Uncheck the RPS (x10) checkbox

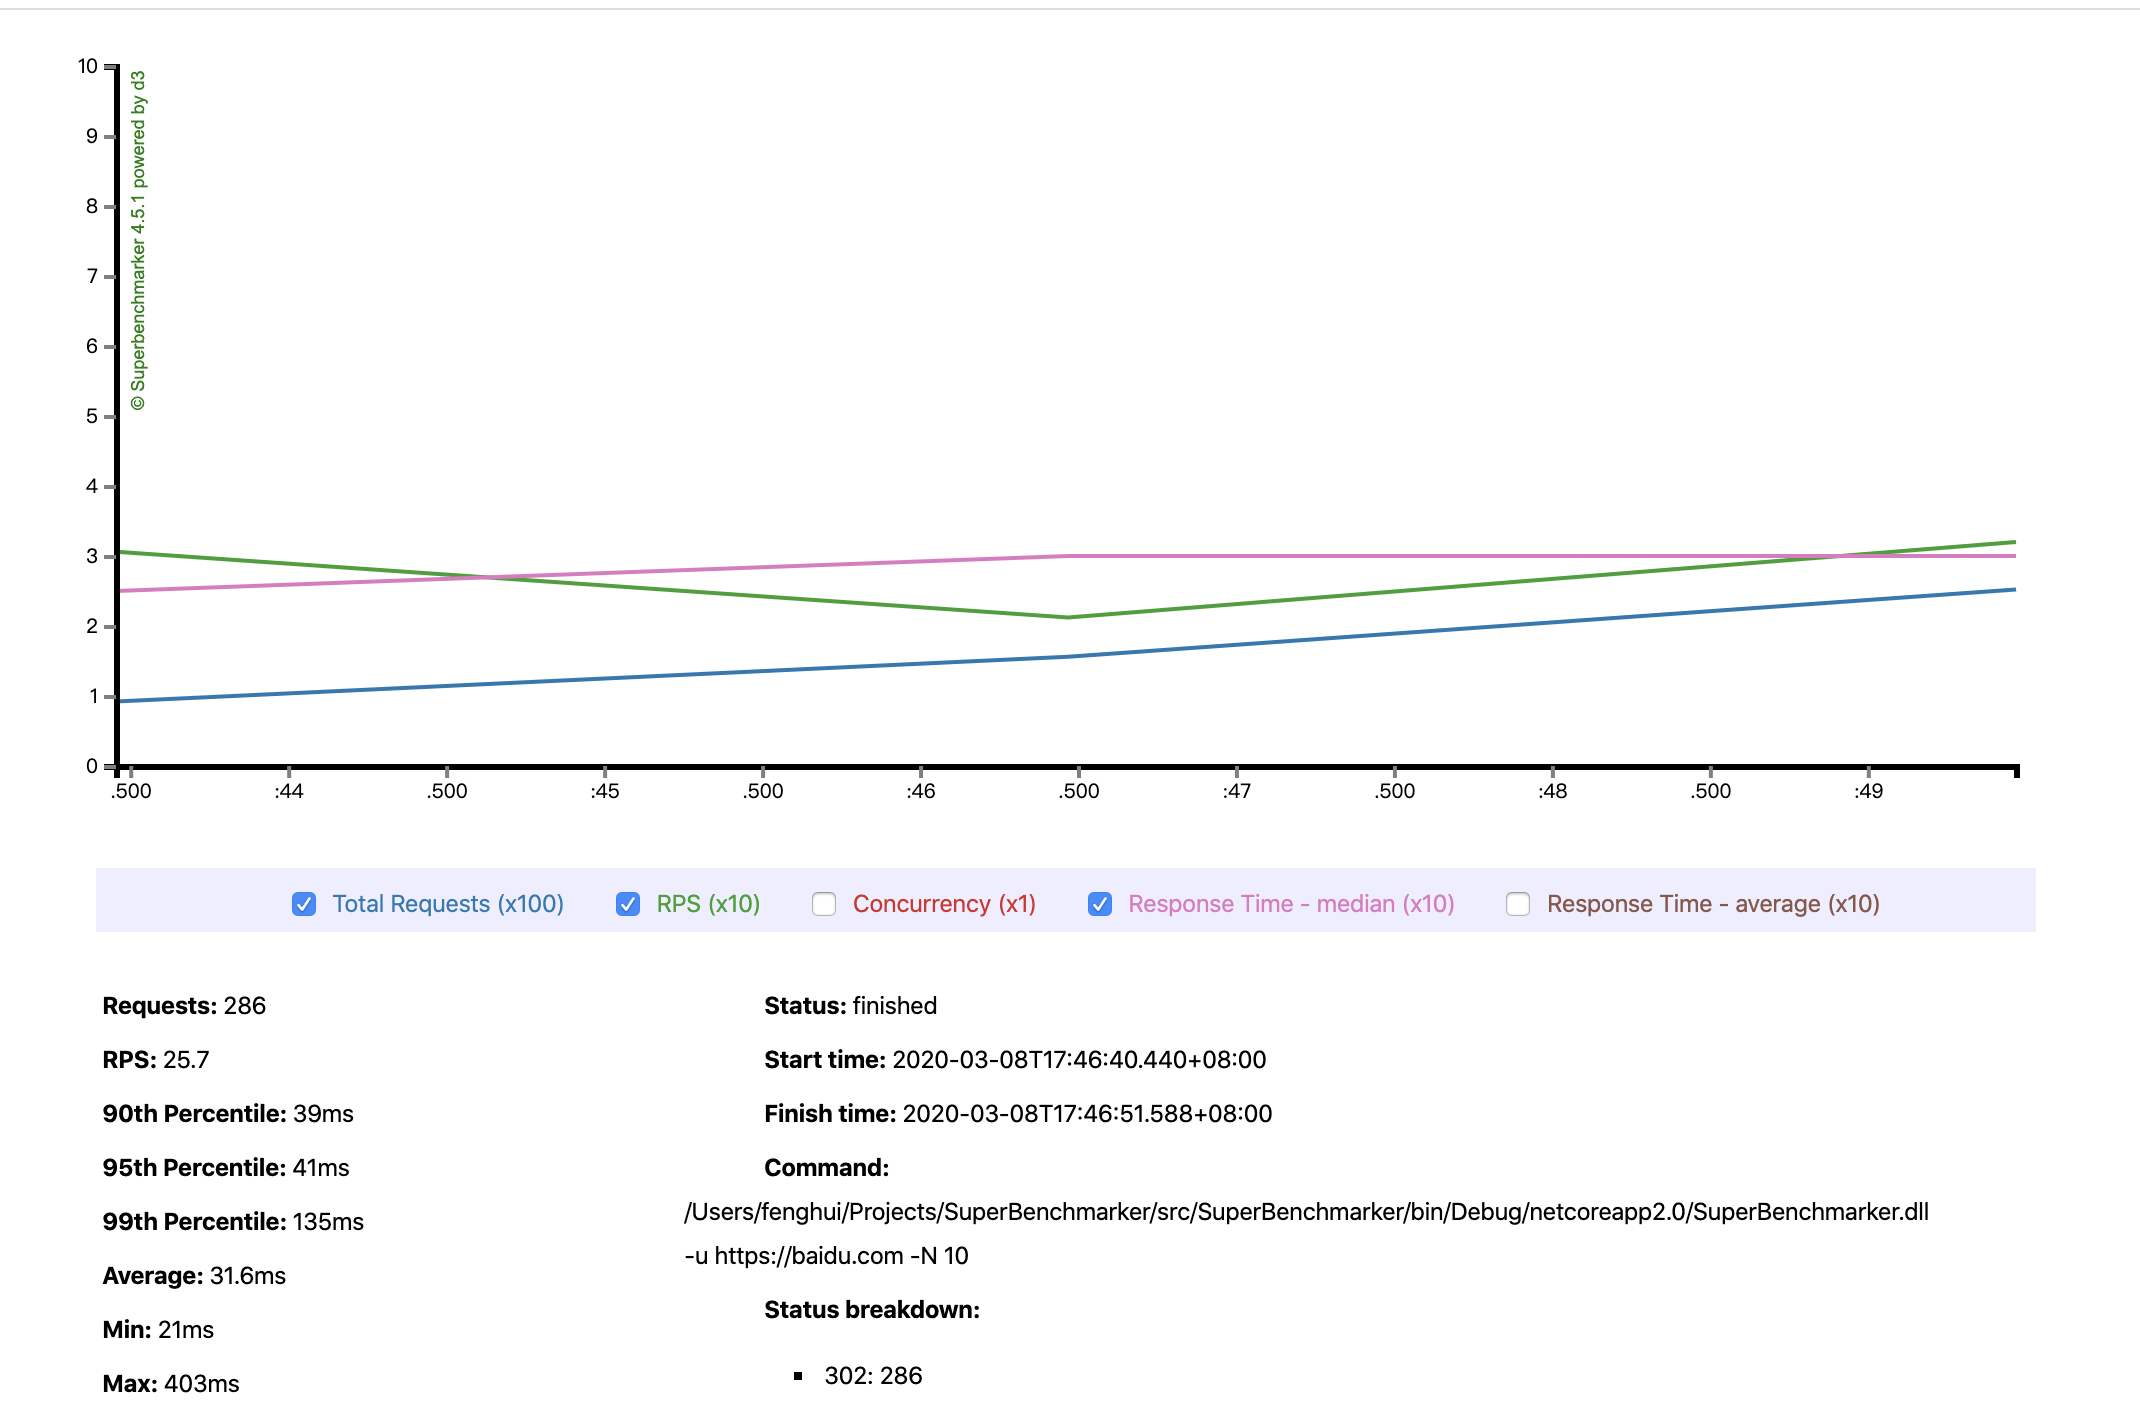[628, 904]
